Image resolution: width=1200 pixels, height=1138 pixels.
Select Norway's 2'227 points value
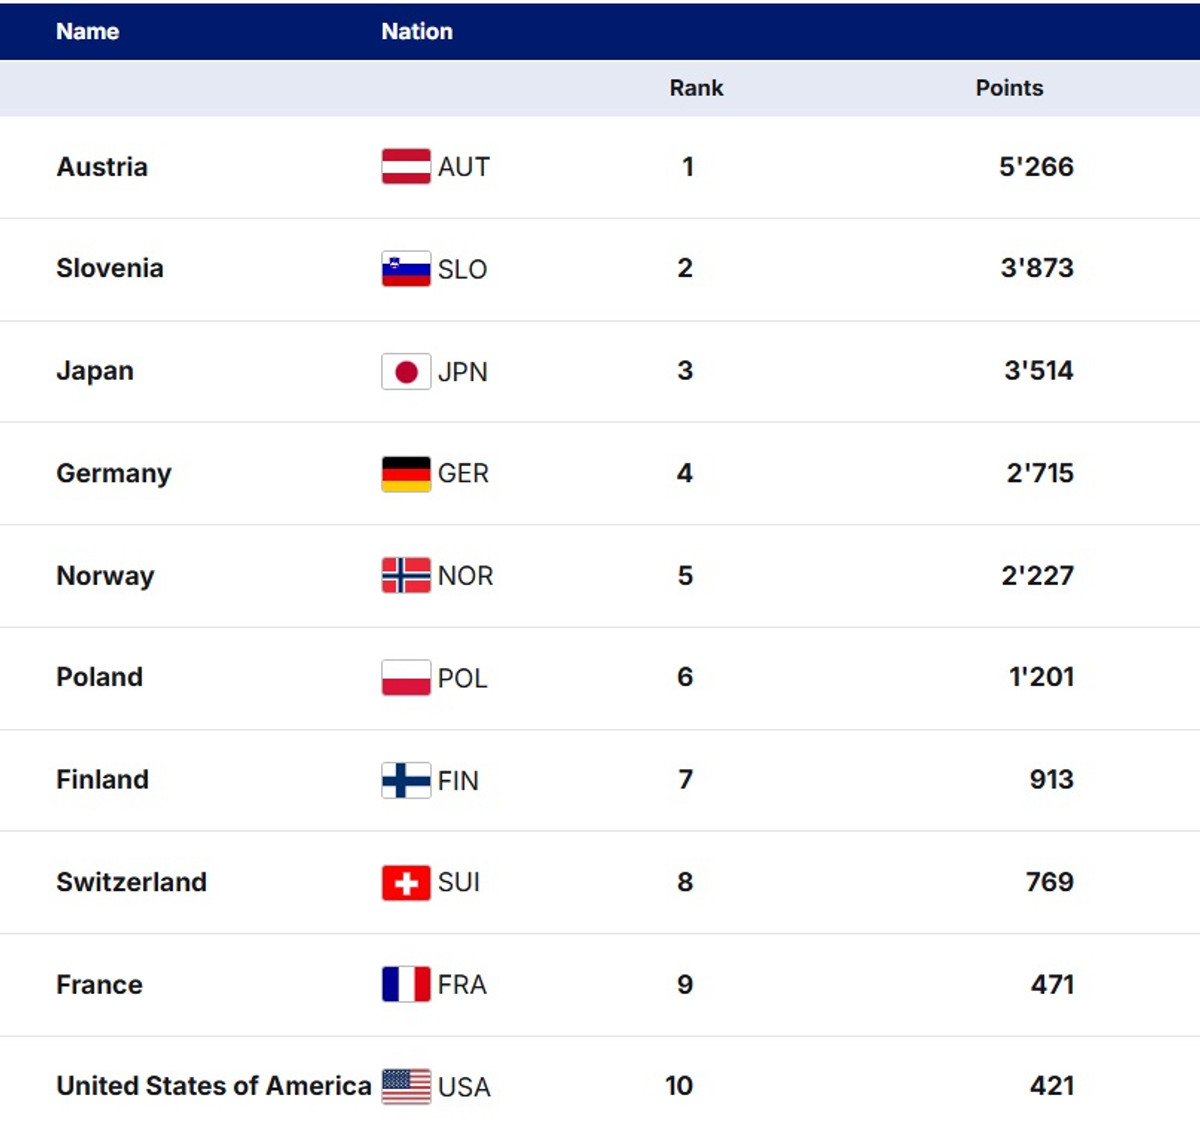point(1037,576)
